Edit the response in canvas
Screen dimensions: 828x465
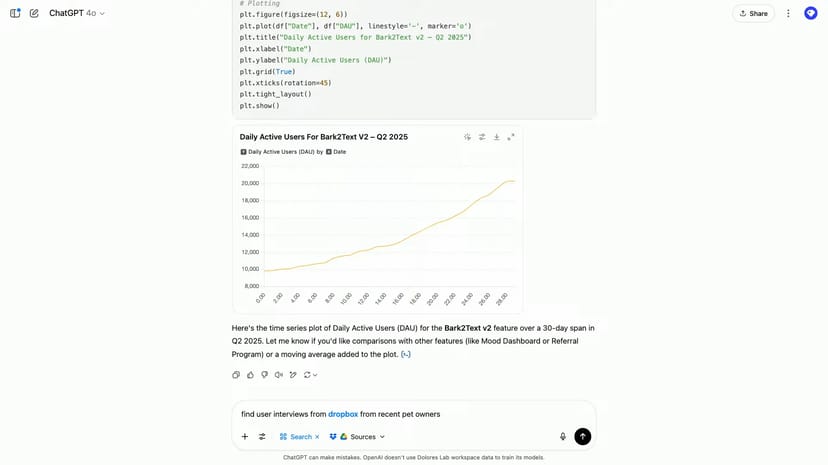tap(293, 375)
